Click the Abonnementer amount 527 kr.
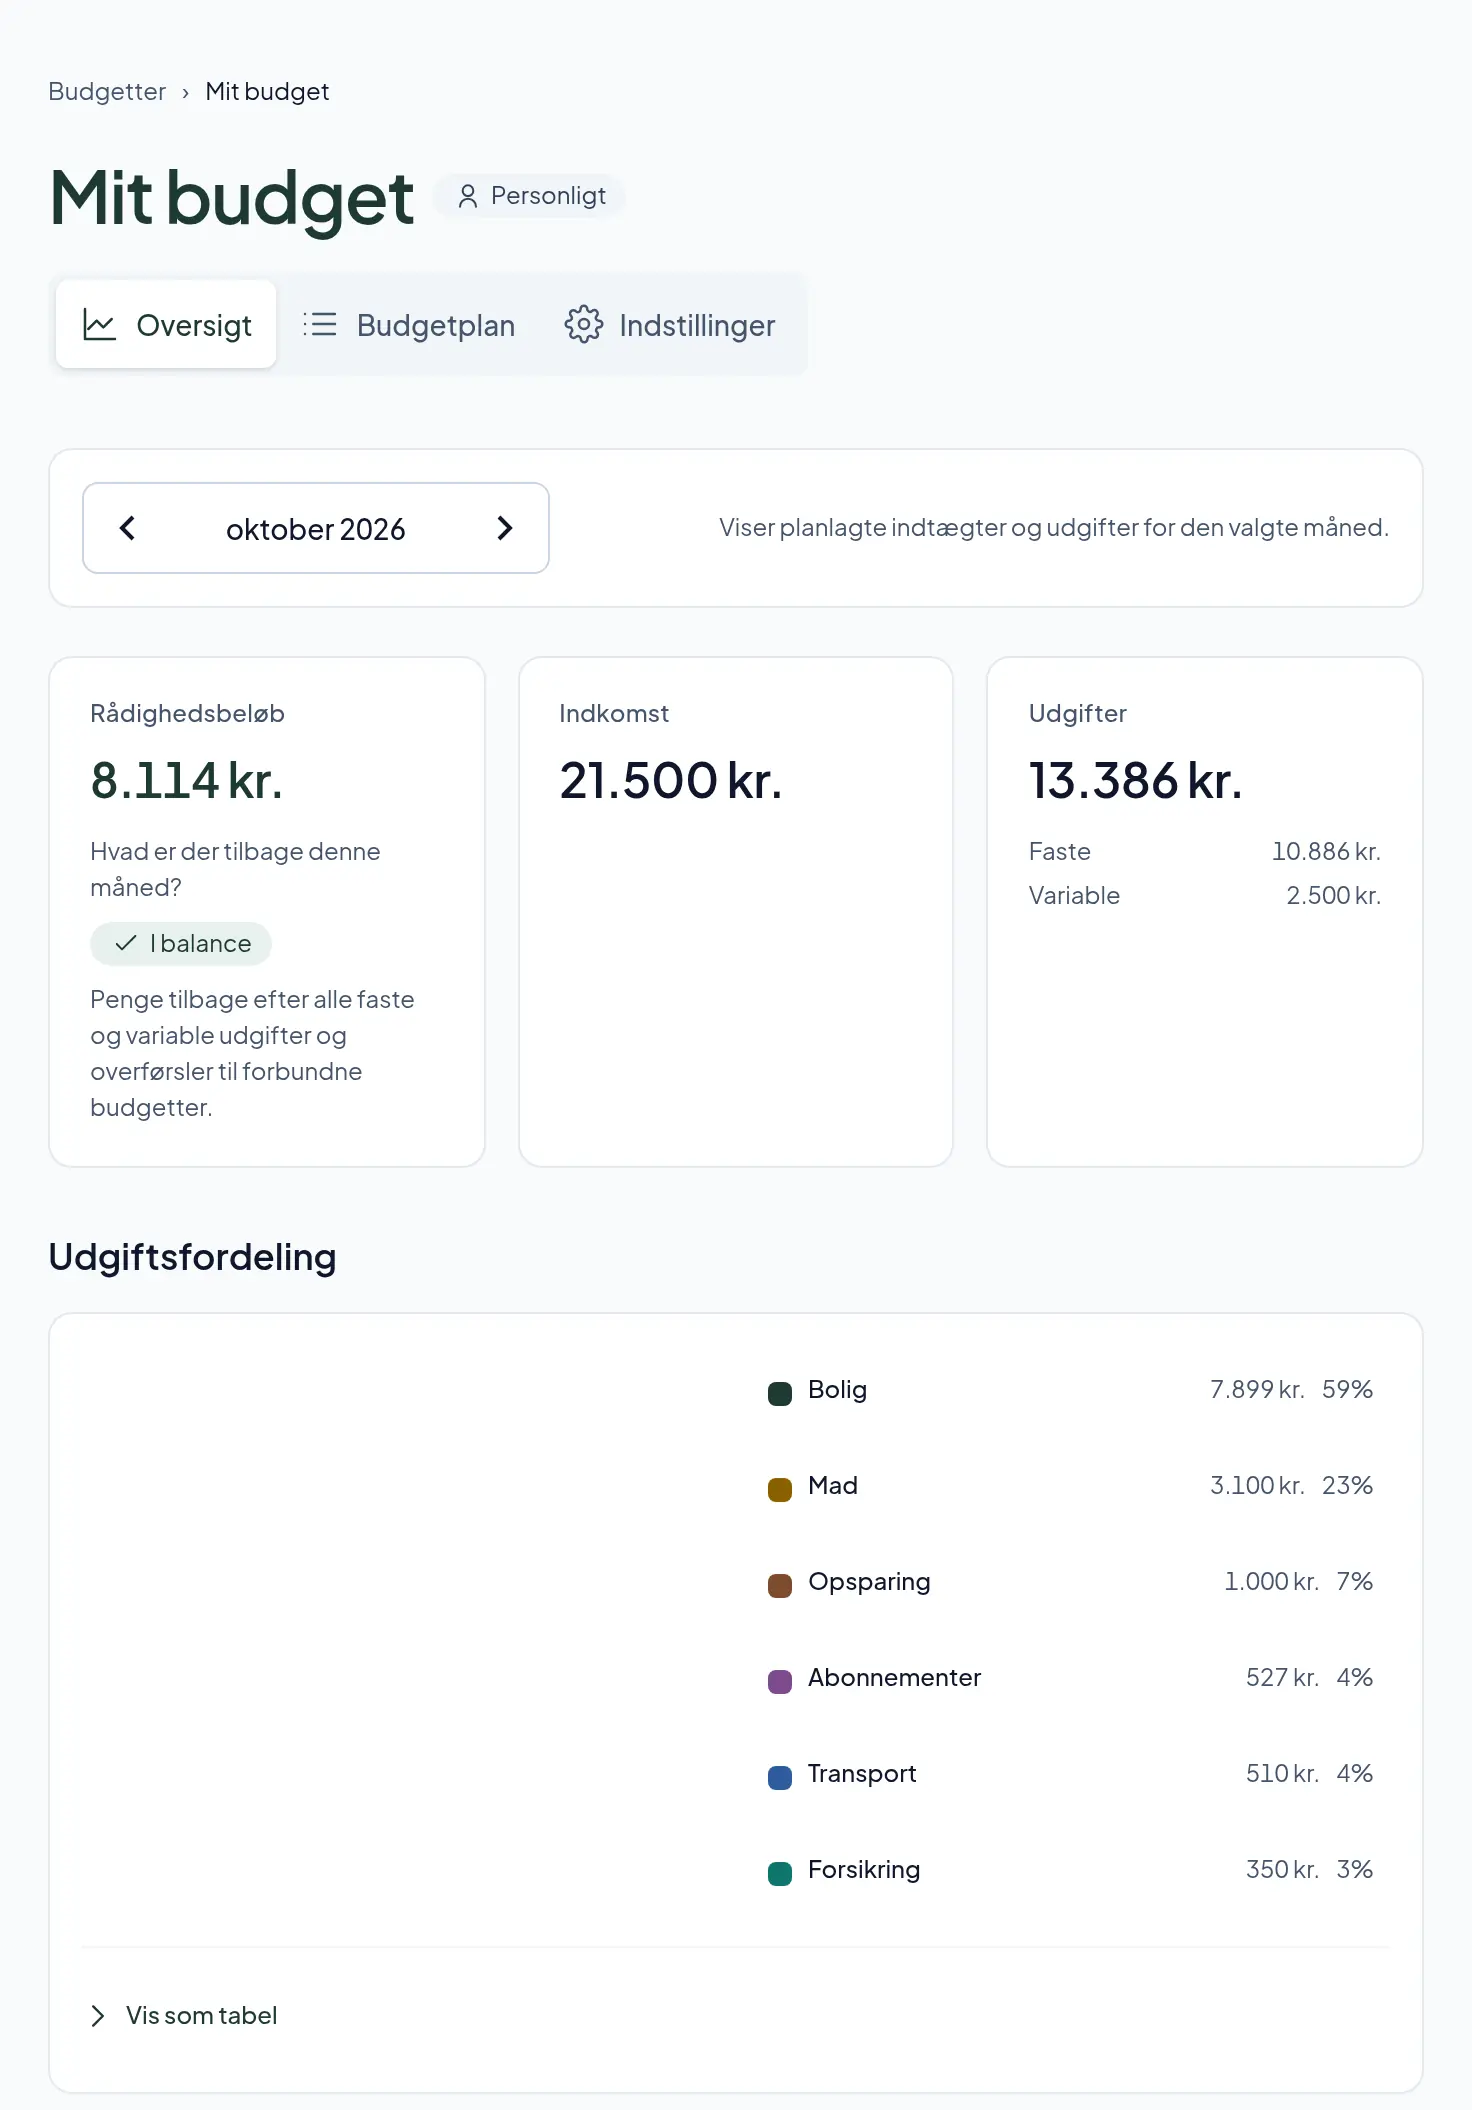This screenshot has height=2110, width=1472. pyautogui.click(x=1283, y=1677)
